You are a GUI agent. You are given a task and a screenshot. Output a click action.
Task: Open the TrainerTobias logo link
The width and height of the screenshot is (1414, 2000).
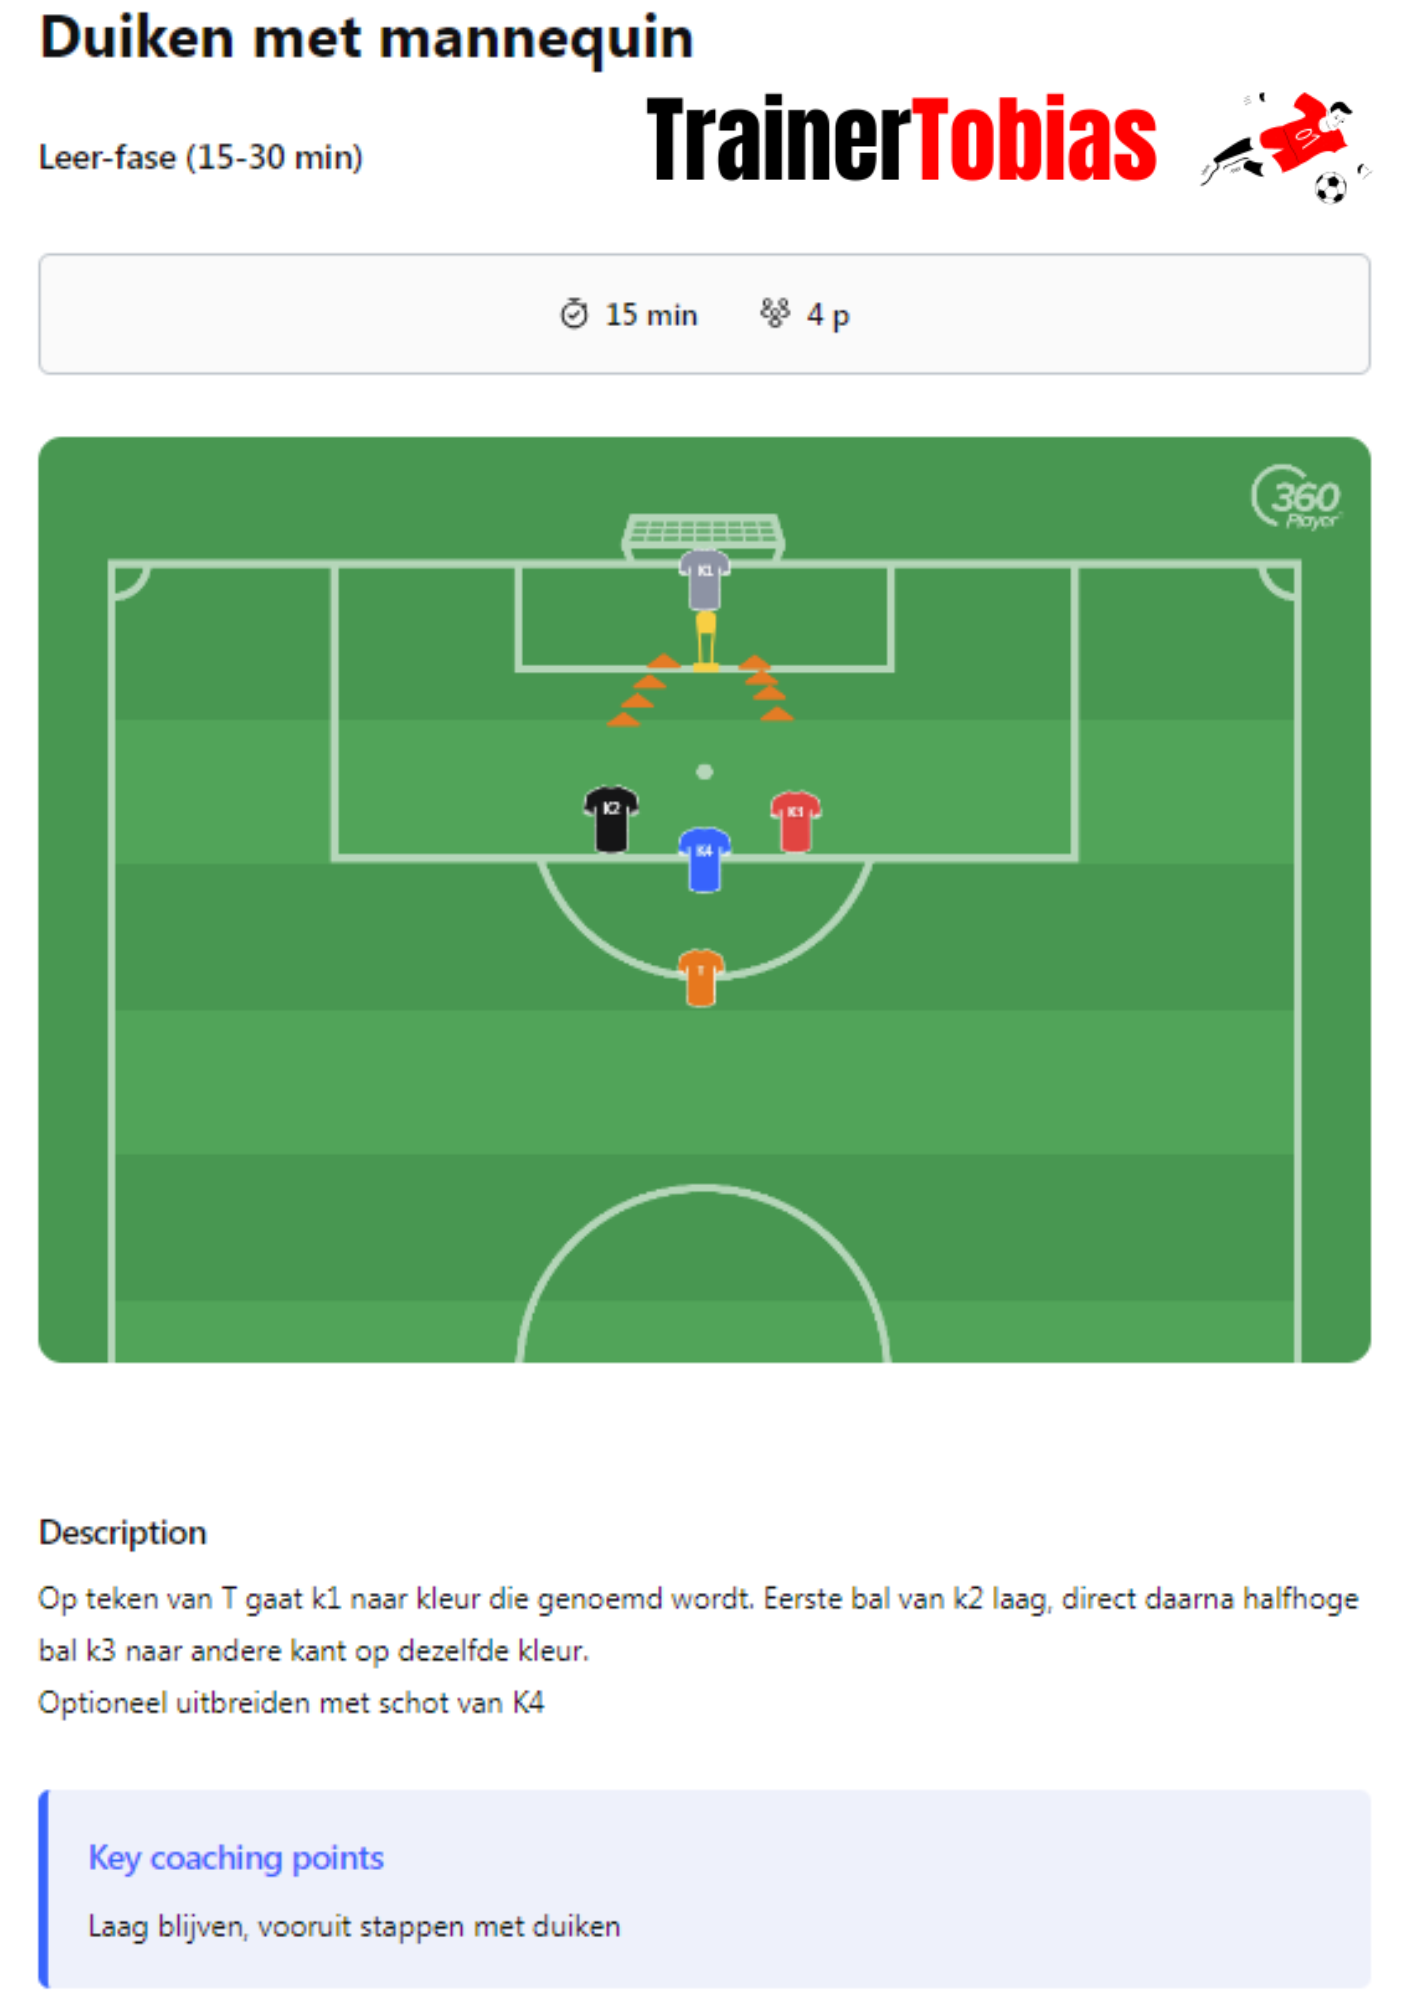pos(901,140)
